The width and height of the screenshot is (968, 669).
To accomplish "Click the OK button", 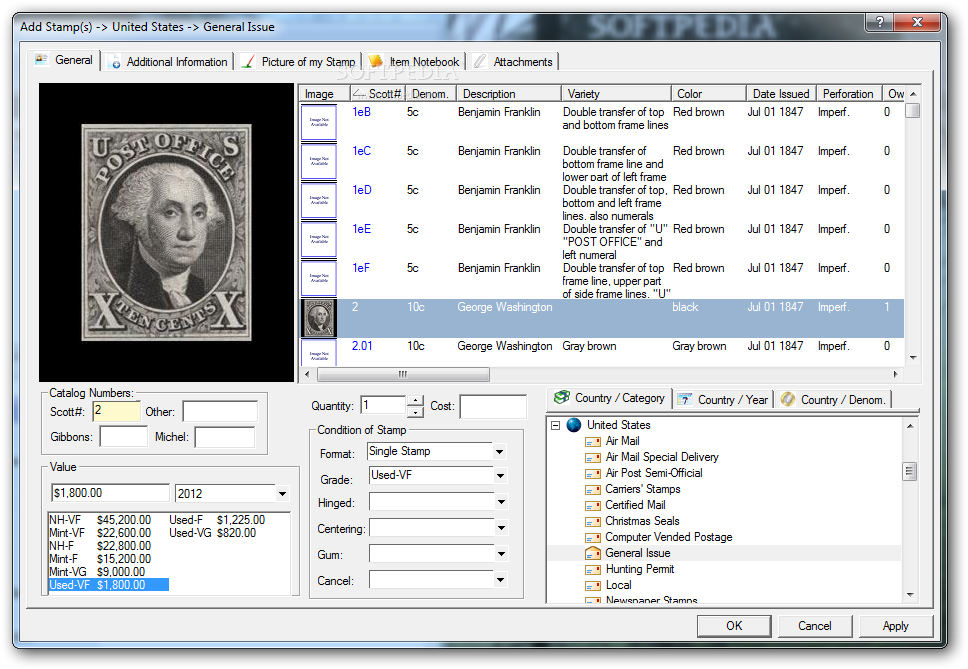I will 734,626.
